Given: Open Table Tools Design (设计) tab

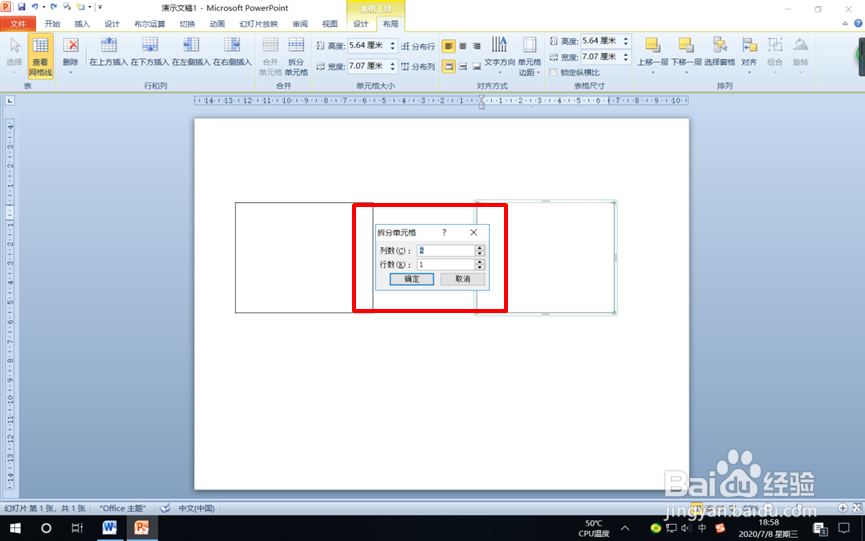Looking at the screenshot, I should (361, 24).
